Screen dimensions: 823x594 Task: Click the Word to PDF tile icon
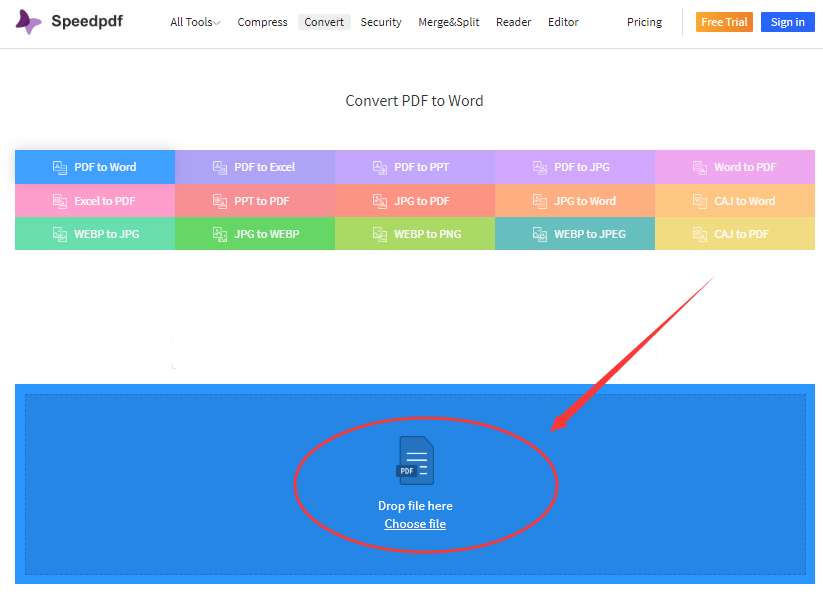pos(700,167)
